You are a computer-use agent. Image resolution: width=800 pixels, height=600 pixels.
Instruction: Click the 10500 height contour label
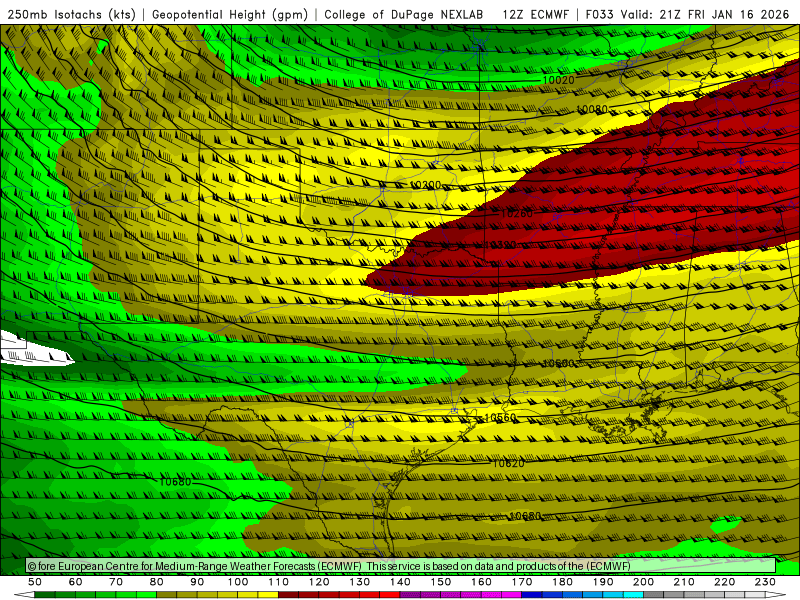pyautogui.click(x=558, y=363)
